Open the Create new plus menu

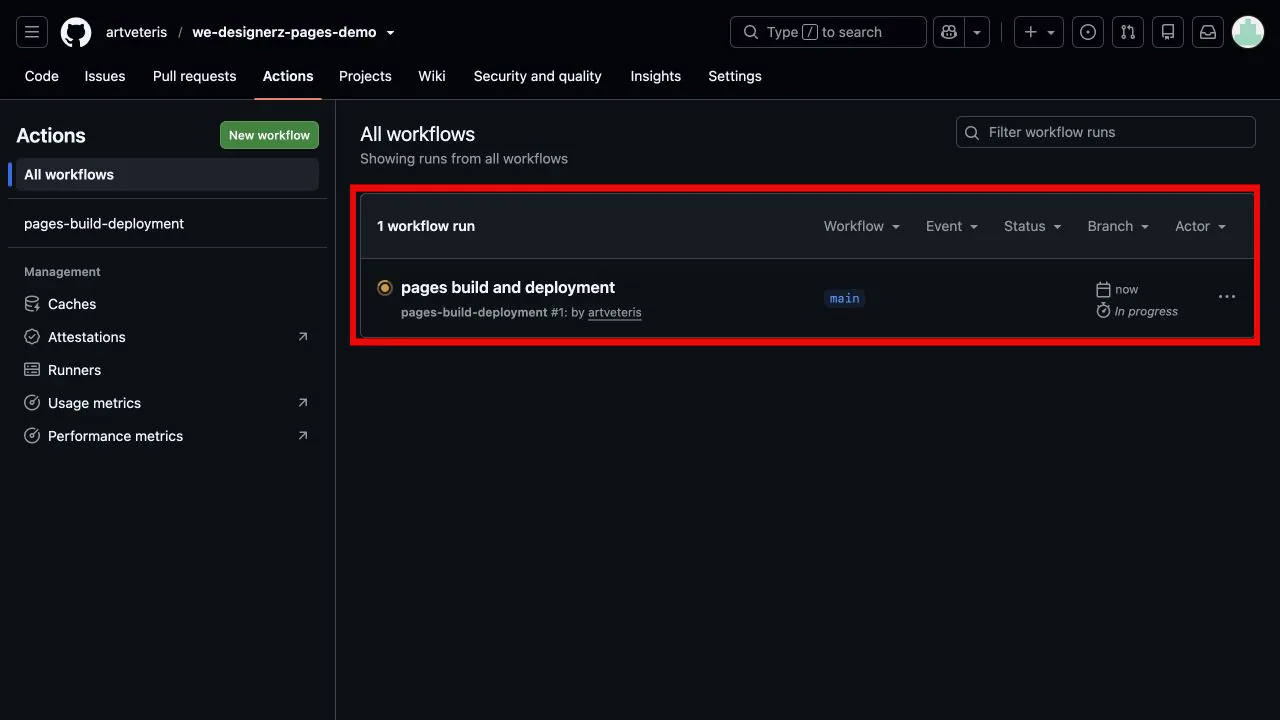click(x=1039, y=32)
